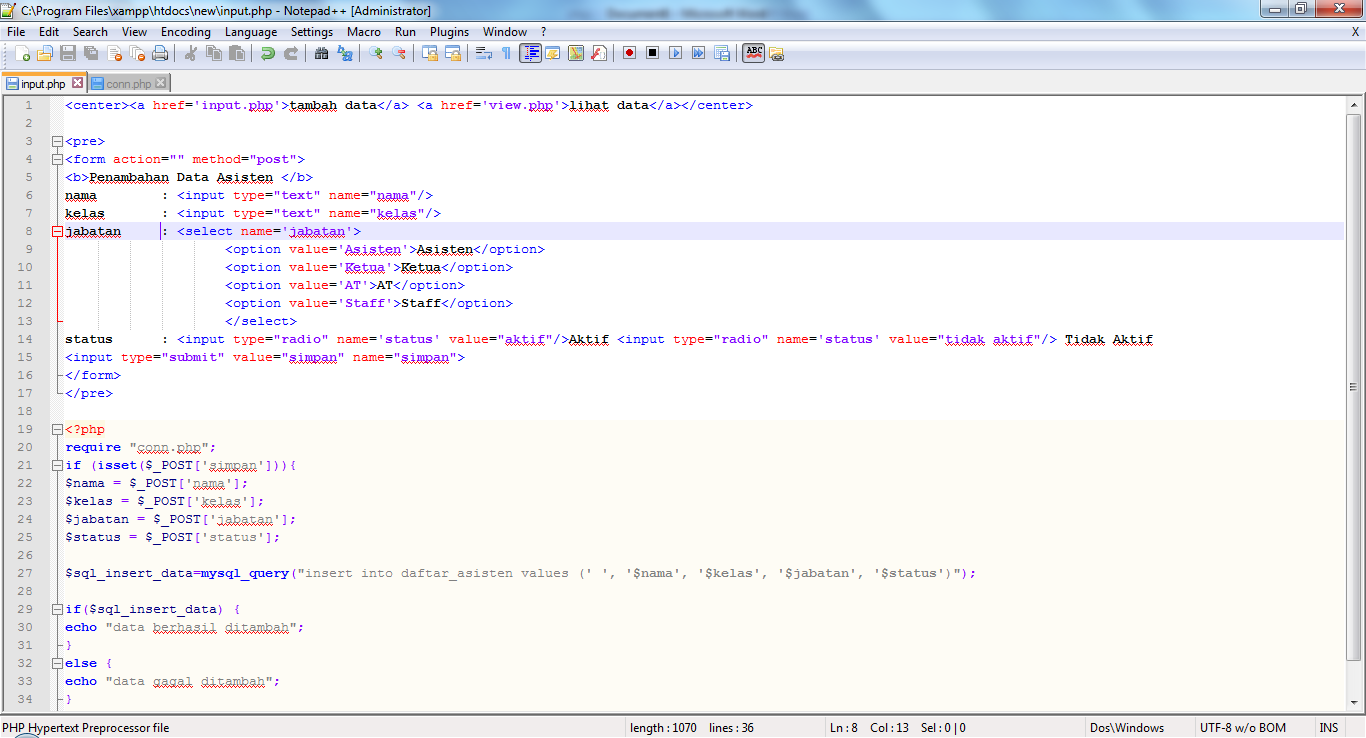The image size is (1366, 738).
Task: Toggle synchronized vertical scrolling
Action: [x=430, y=53]
